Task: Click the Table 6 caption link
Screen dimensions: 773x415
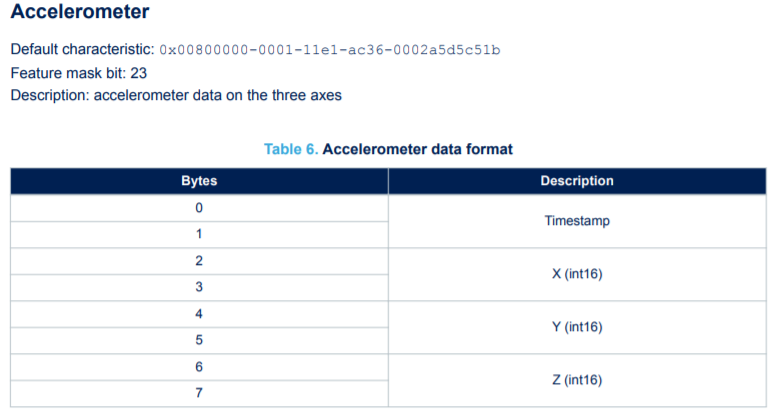Action: pyautogui.click(x=291, y=149)
